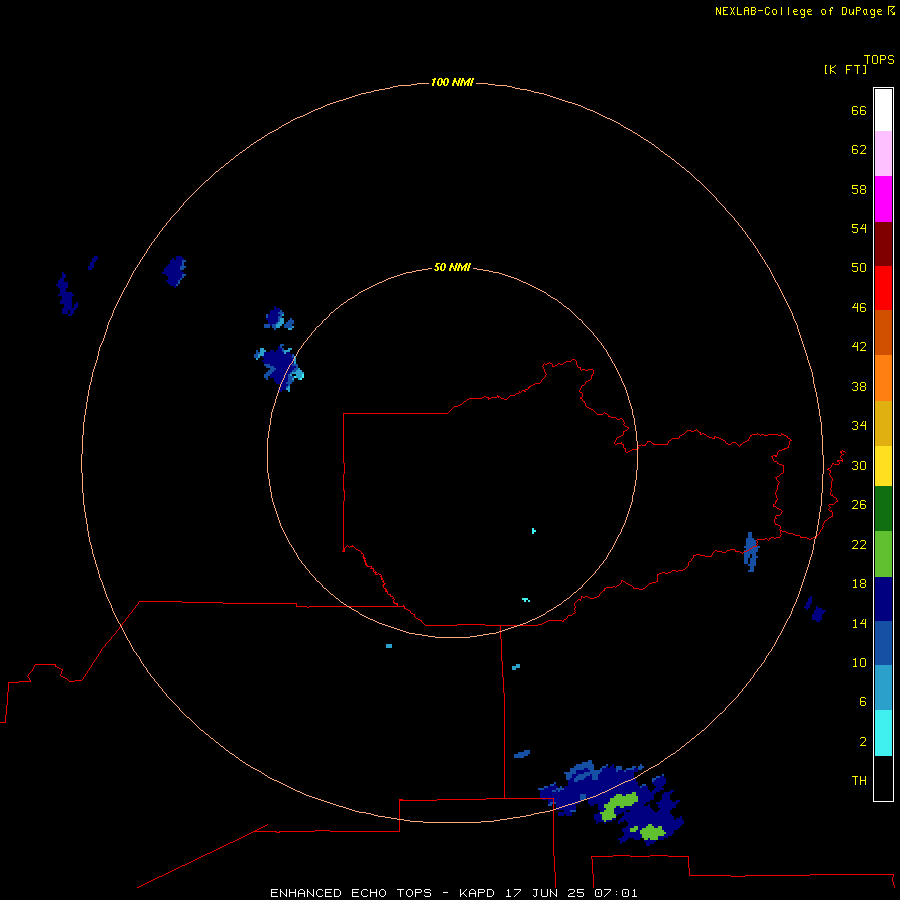Screen dimensions: 900x900
Task: Click the '22' legend value
Action: (x=859, y=544)
